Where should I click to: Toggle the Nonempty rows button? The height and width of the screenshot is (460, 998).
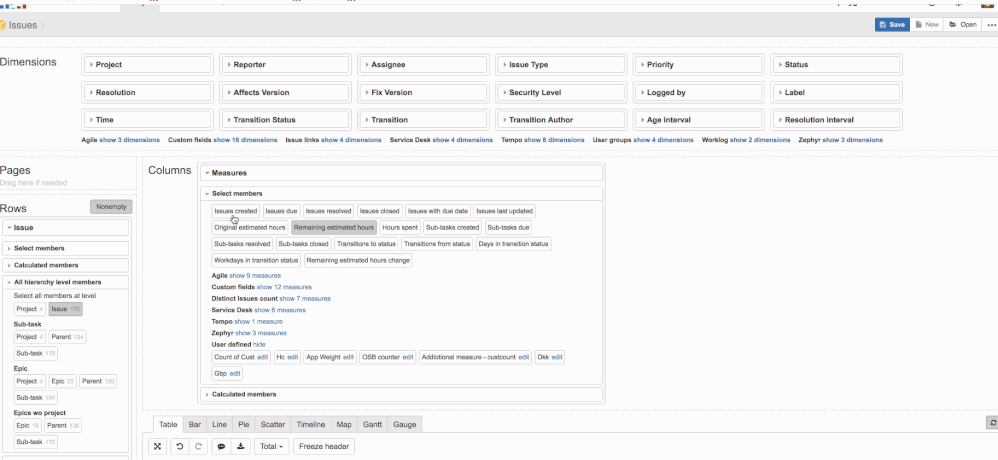[x=111, y=207]
